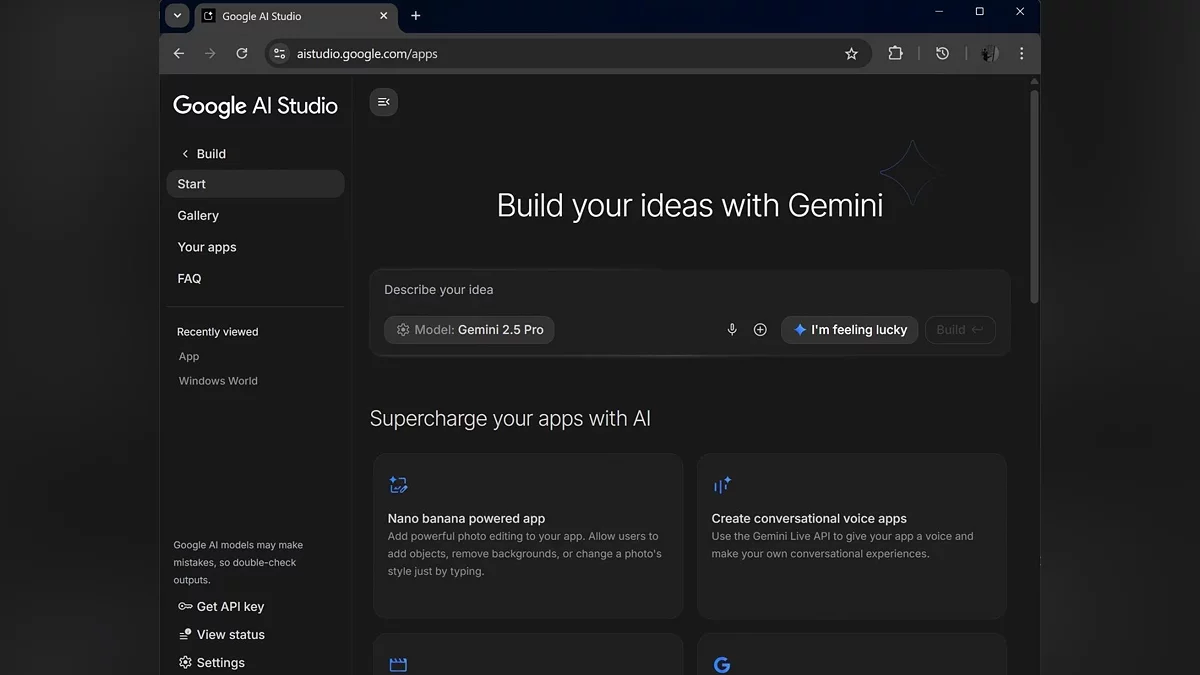Viewport: 1200px width, 675px height.
Task: Collapse the sidebar with the panel toggle icon
Action: (x=383, y=102)
